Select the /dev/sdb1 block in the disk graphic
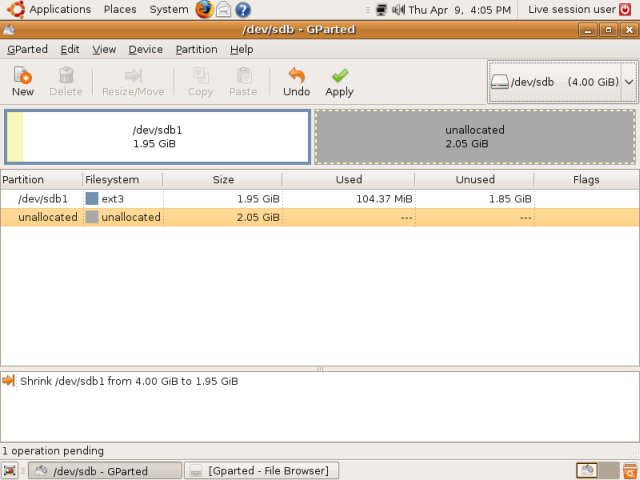640x480 pixels. click(158, 137)
